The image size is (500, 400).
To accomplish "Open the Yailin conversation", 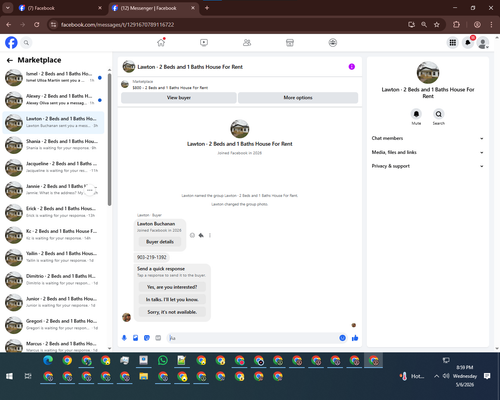I will (x=53, y=257).
